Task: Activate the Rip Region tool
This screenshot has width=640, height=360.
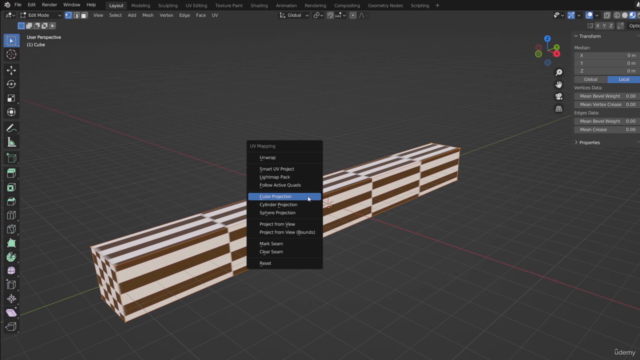Action: tap(11, 327)
